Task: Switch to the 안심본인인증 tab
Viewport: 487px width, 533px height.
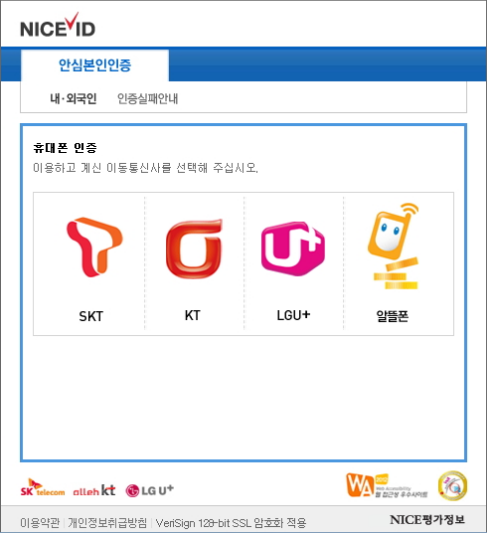Action: pos(95,65)
